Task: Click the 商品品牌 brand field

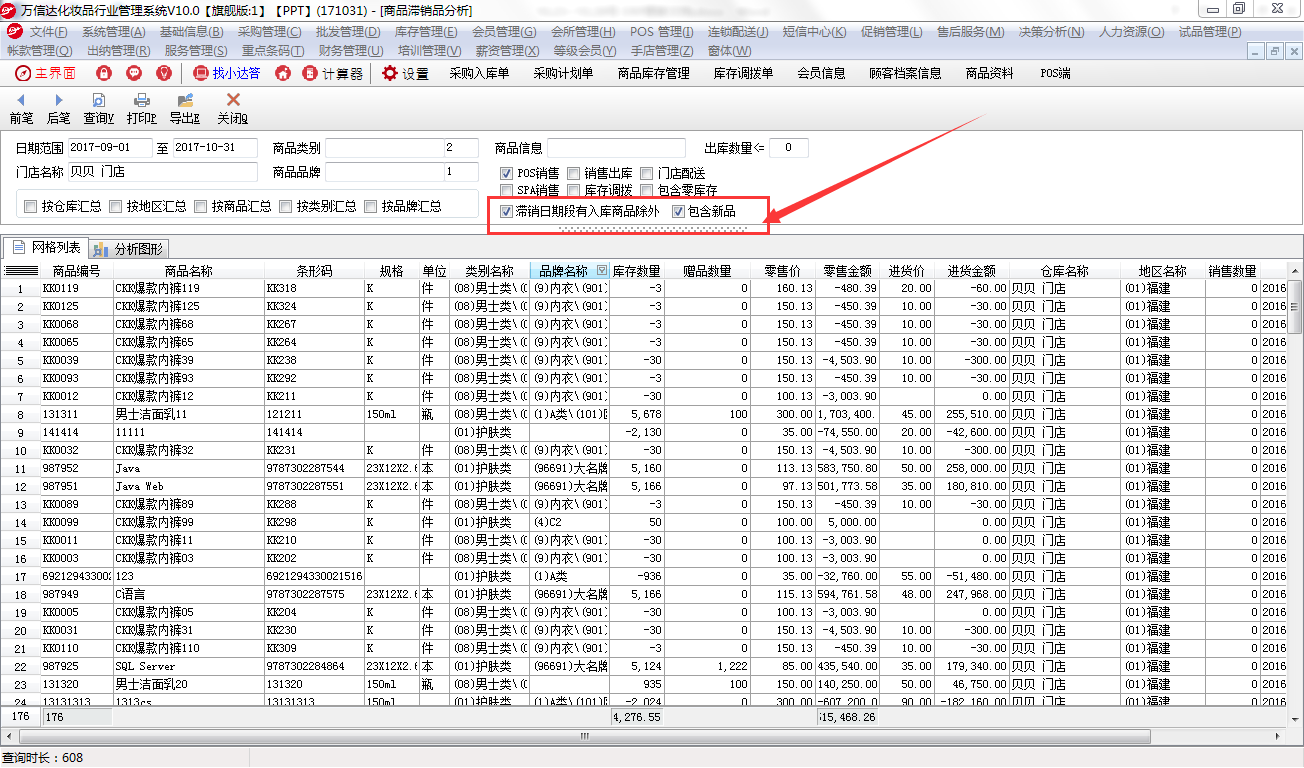Action: [x=402, y=172]
